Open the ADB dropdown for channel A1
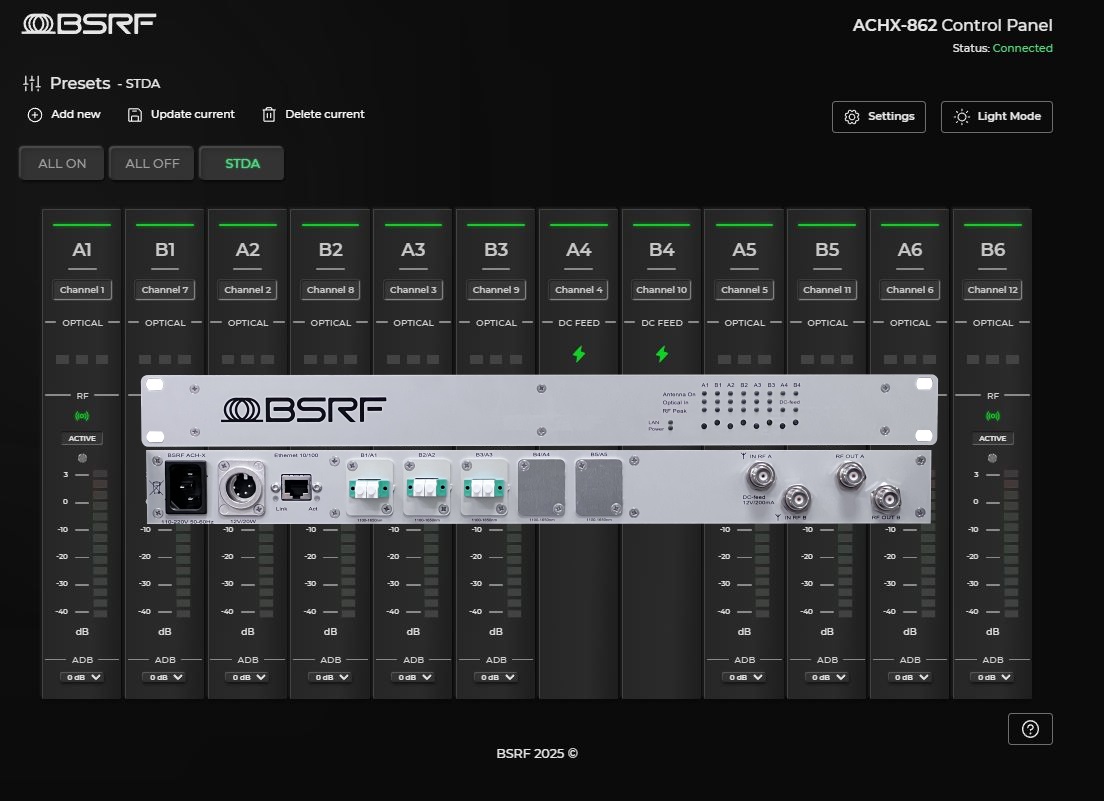Screen dimensions: 1104x801 [x=82, y=677]
